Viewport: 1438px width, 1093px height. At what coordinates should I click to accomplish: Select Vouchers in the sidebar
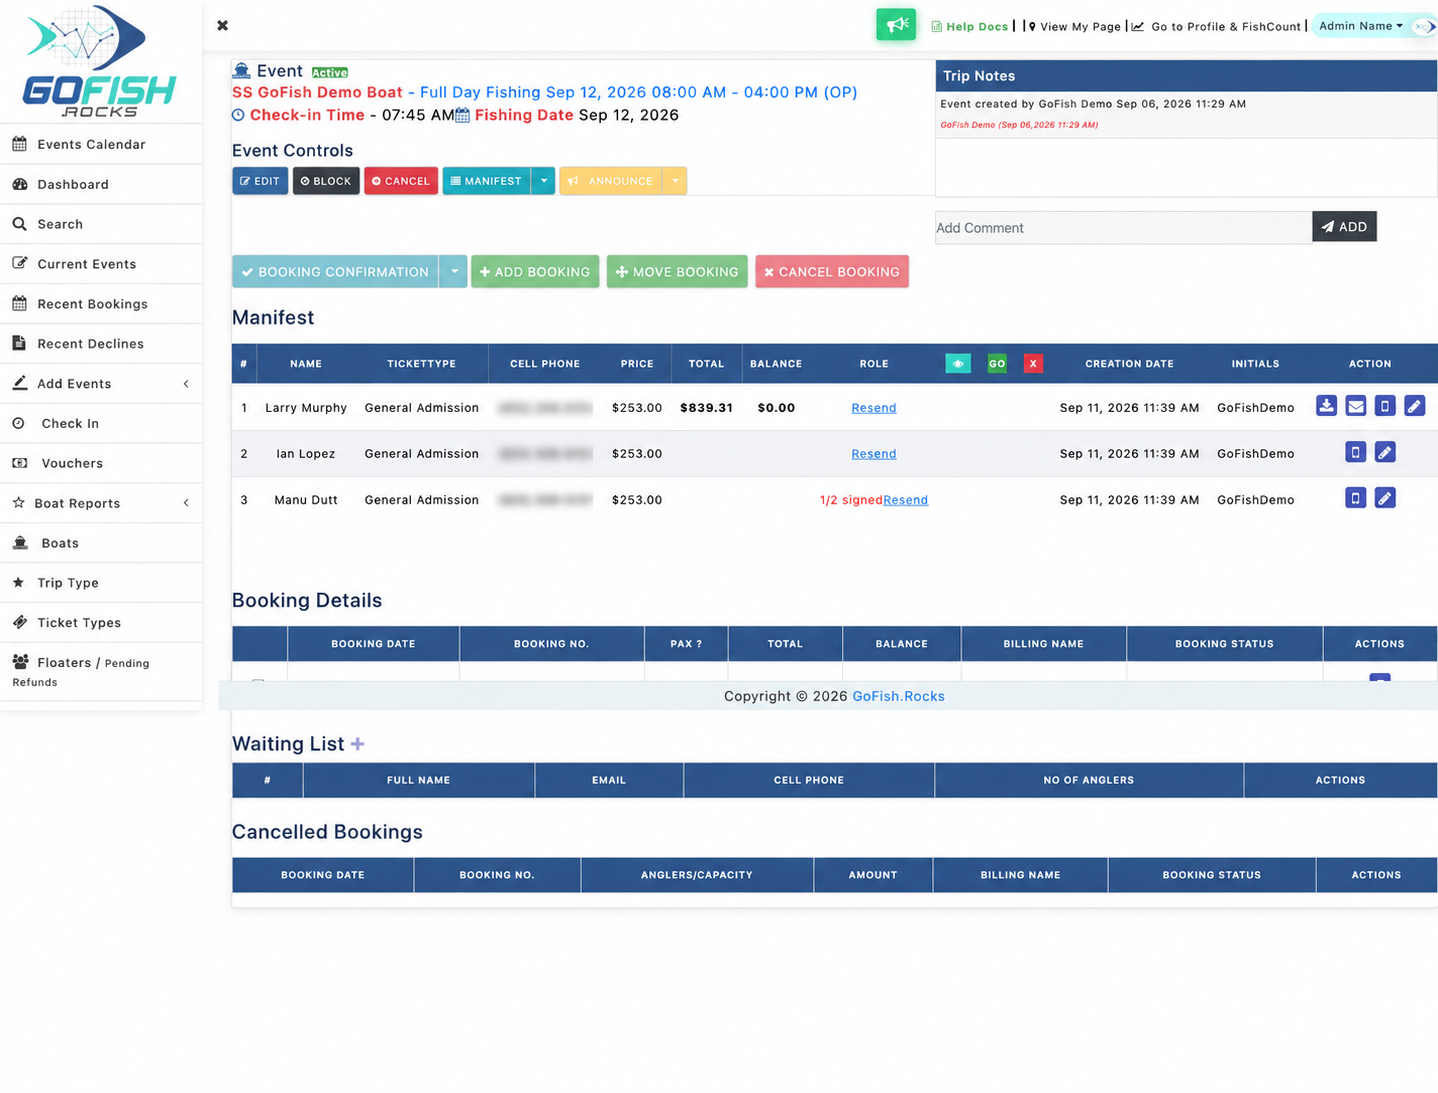click(101, 463)
